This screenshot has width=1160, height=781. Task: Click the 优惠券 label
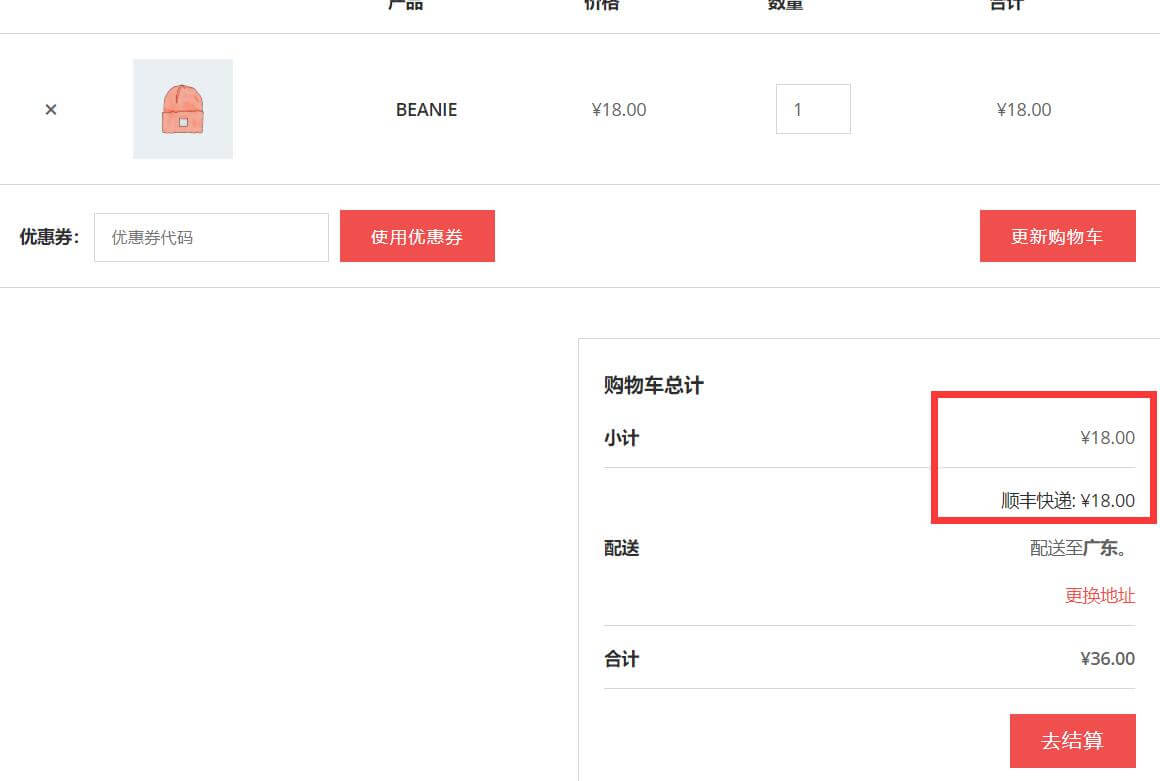49,238
